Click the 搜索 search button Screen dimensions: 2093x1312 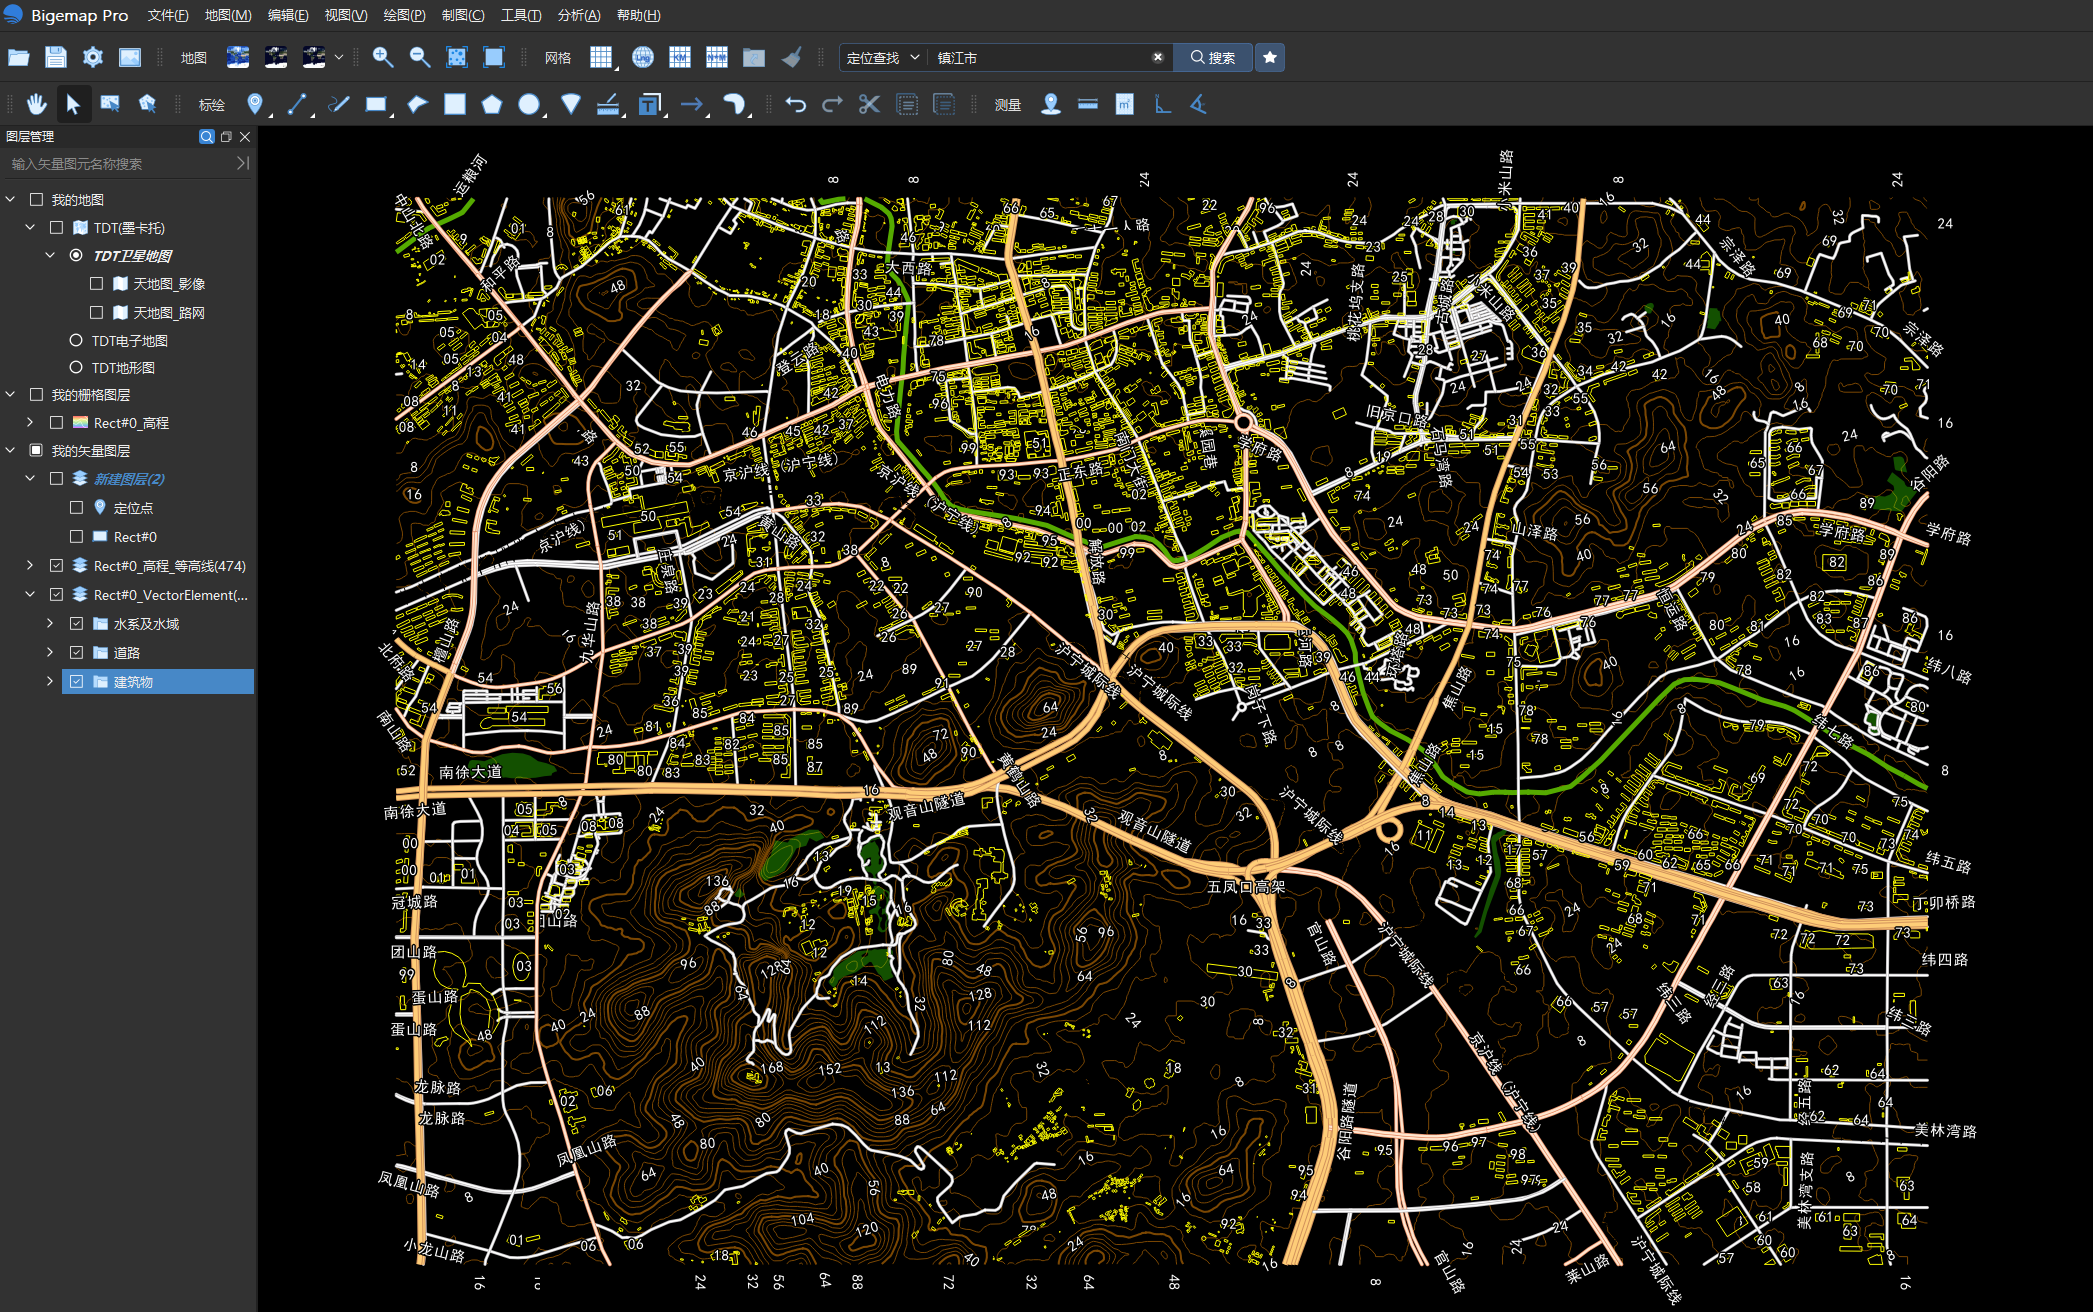click(1212, 57)
